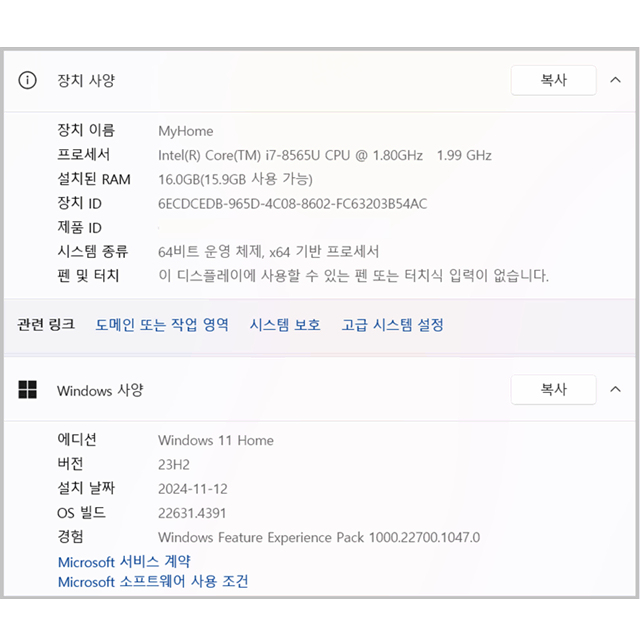640x640 pixels.
Task: Copy Windows specifications with the 복사 button
Action: tap(553, 389)
